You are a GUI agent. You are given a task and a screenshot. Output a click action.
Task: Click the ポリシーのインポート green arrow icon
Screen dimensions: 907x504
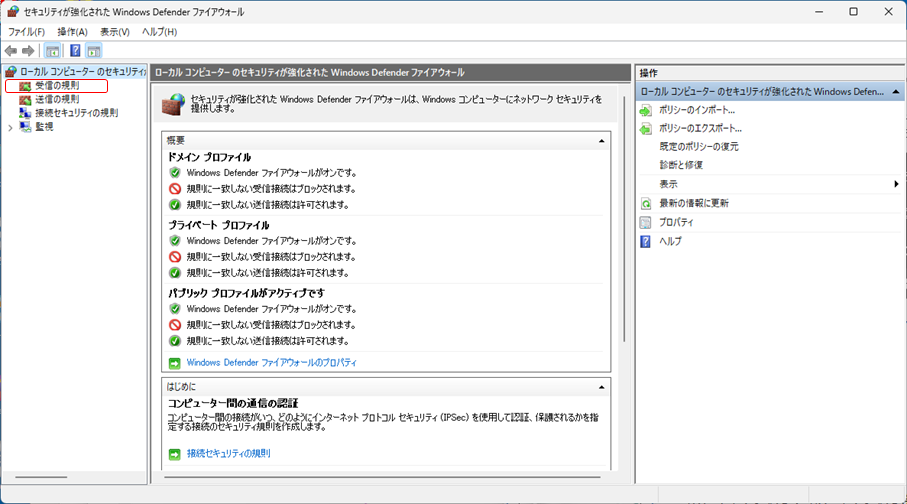tap(646, 110)
